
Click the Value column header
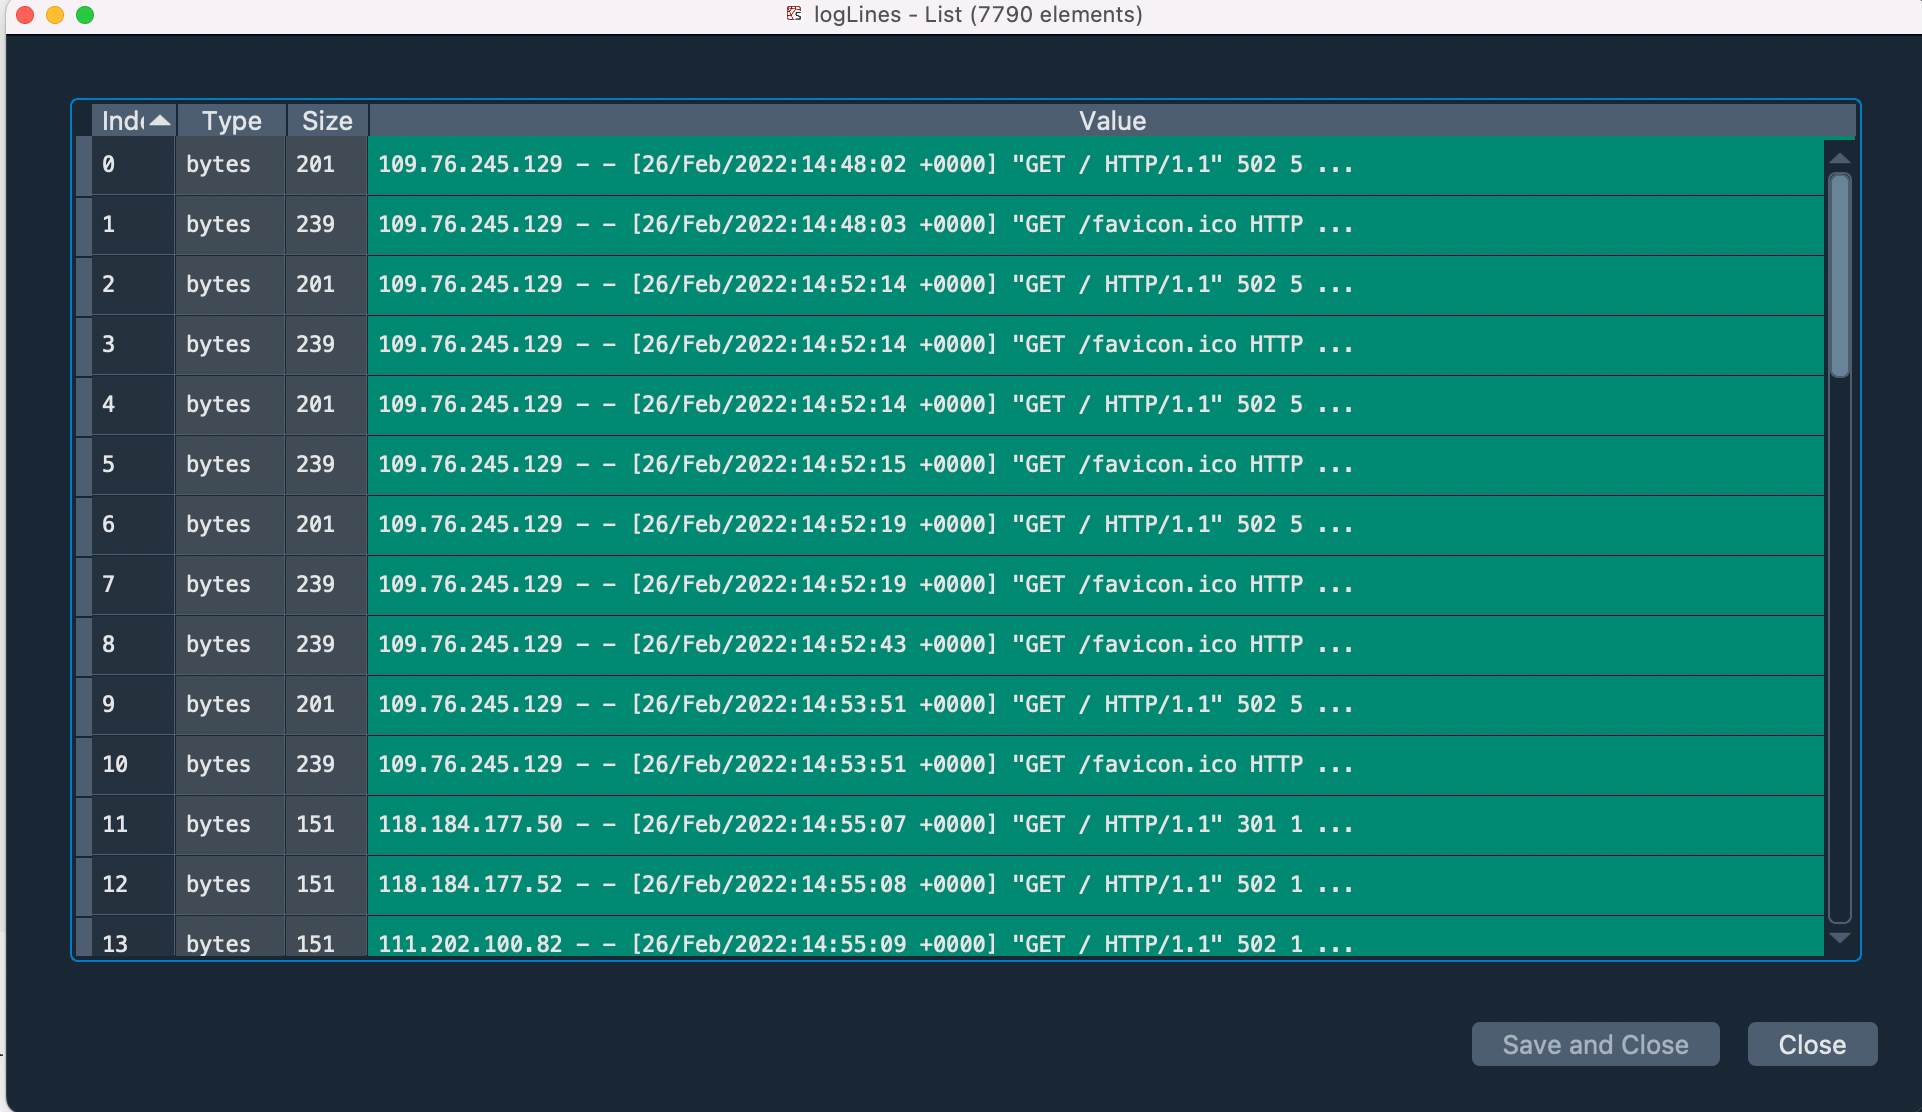[x=1112, y=121]
